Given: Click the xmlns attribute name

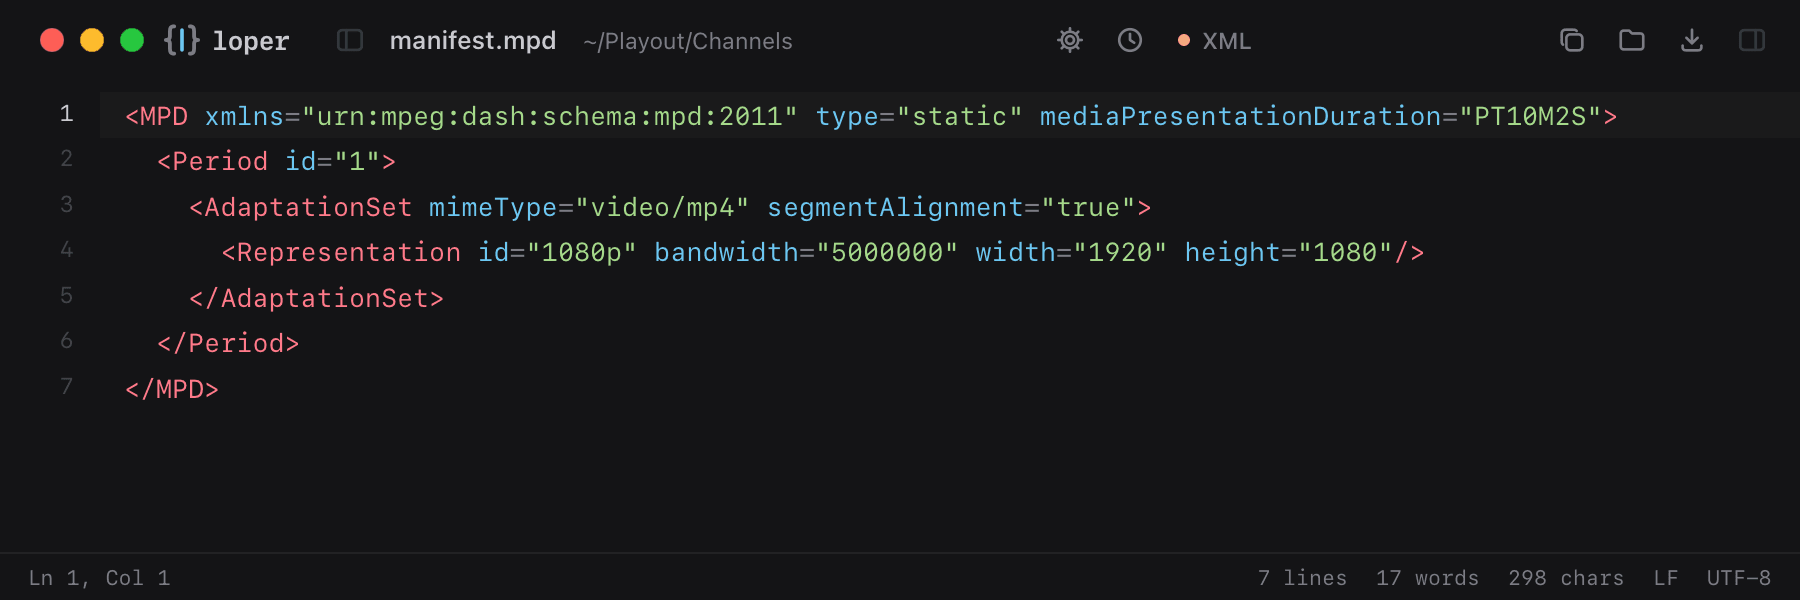Looking at the screenshot, I should (245, 117).
